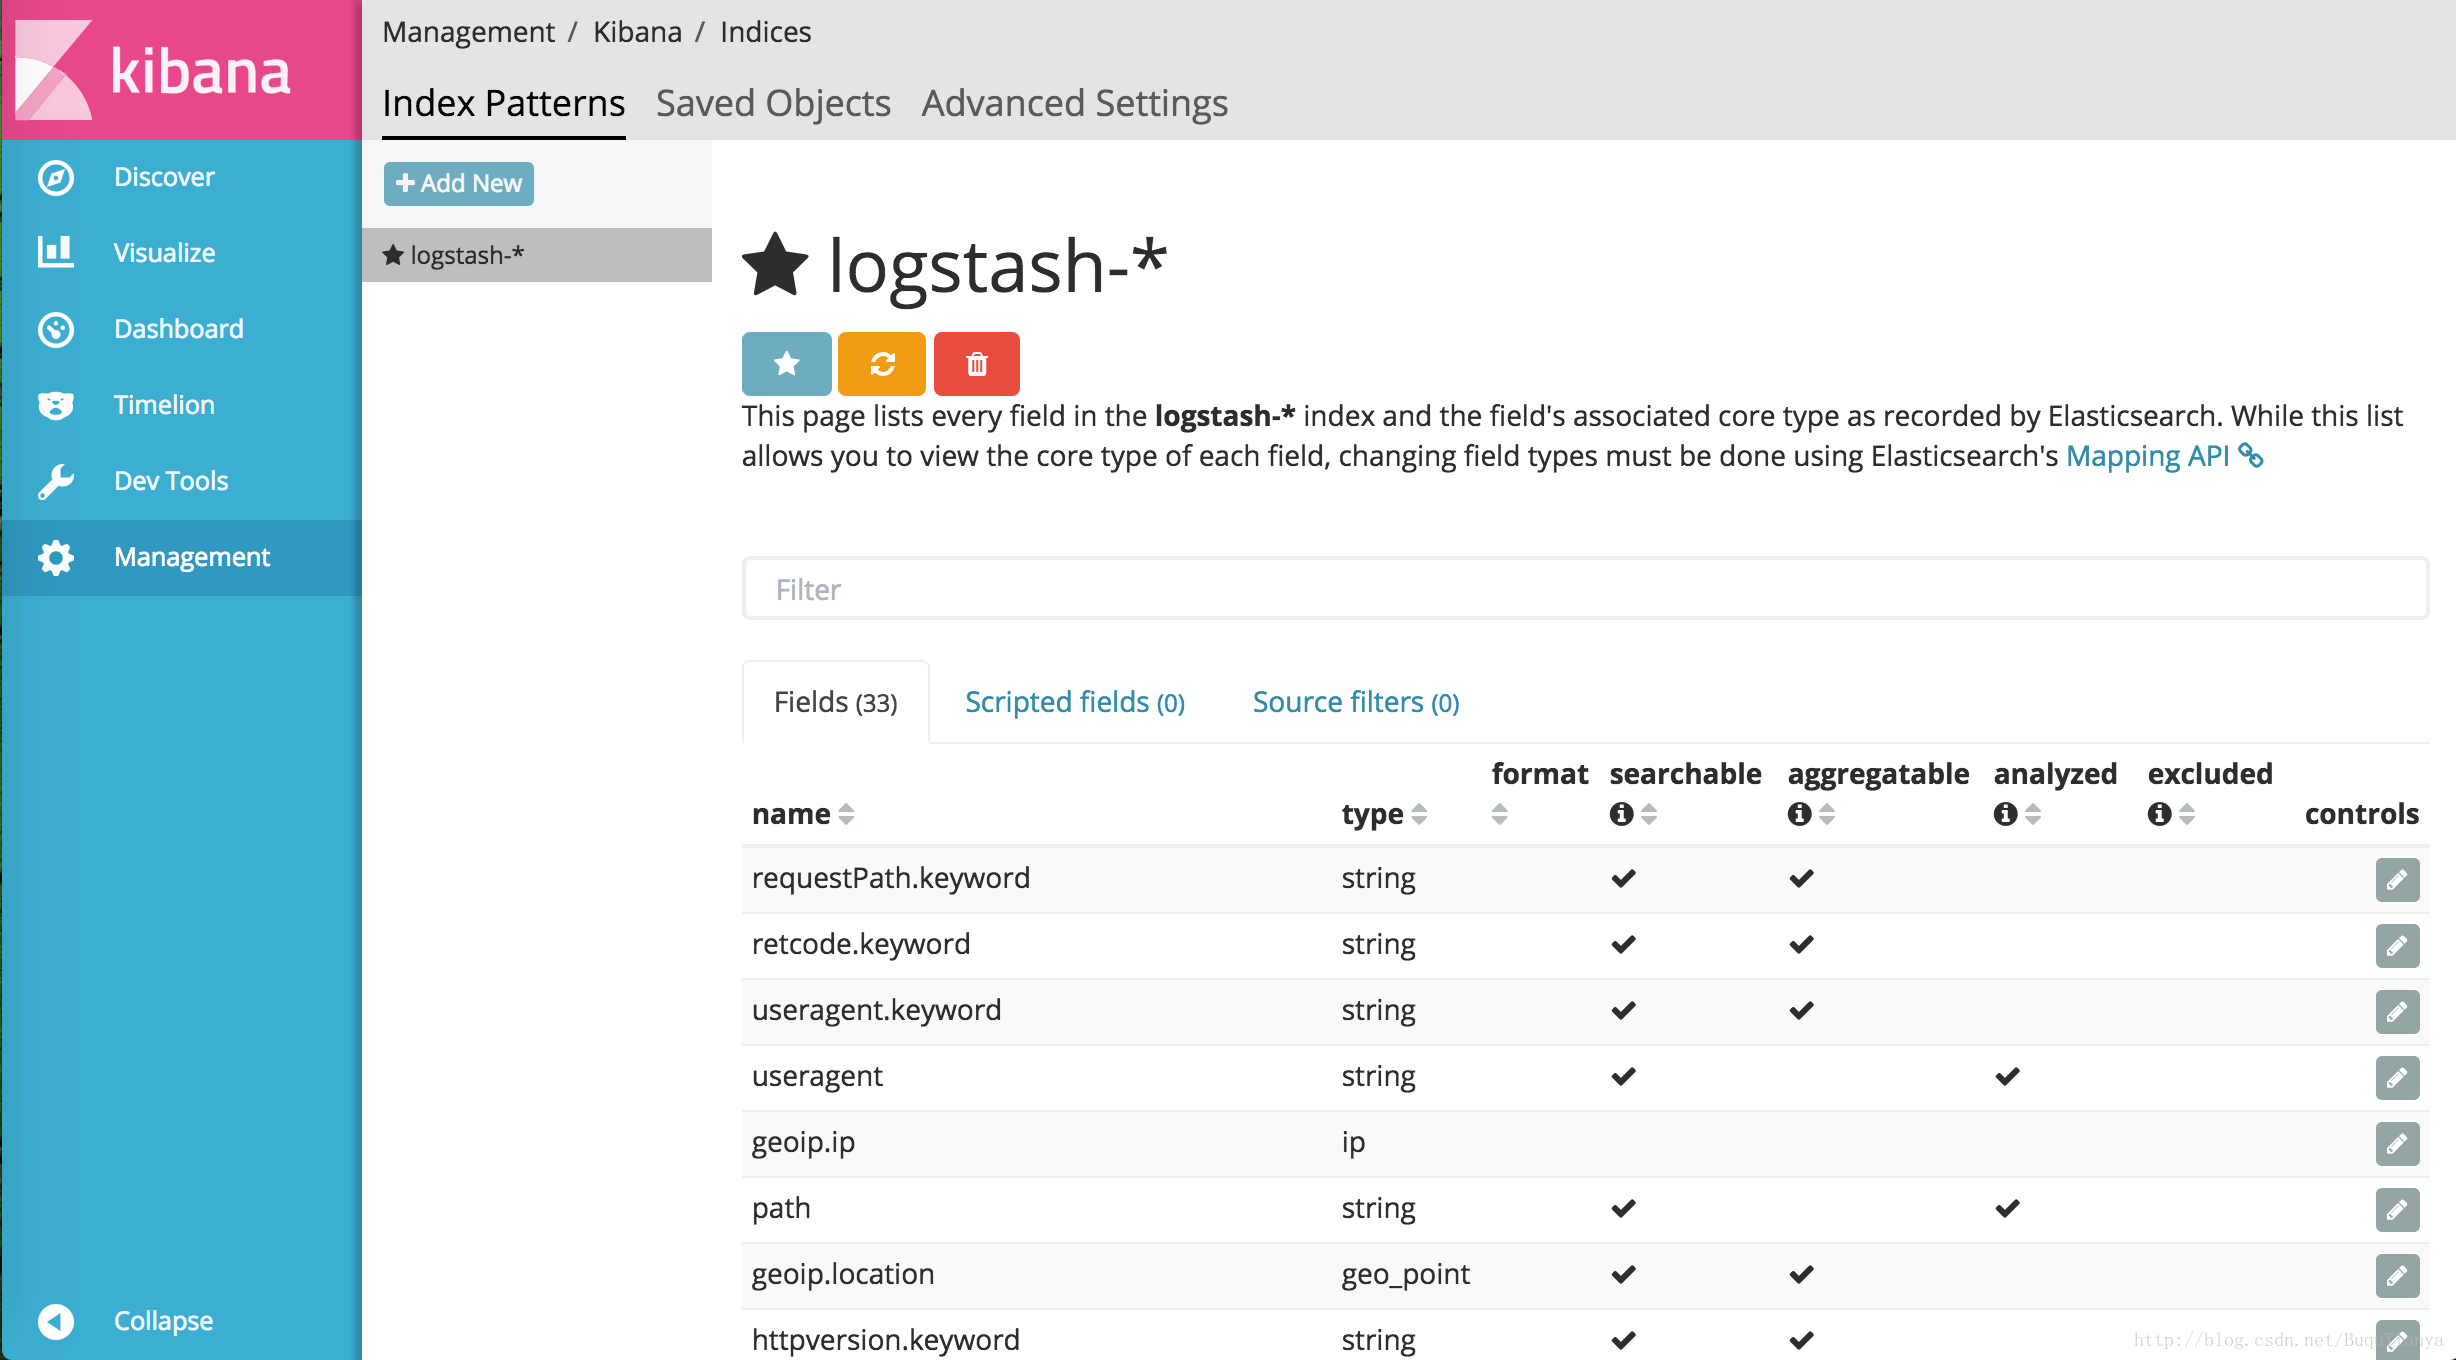Image resolution: width=2456 pixels, height=1360 pixels.
Task: Refresh the field list orange button
Action: (x=882, y=364)
